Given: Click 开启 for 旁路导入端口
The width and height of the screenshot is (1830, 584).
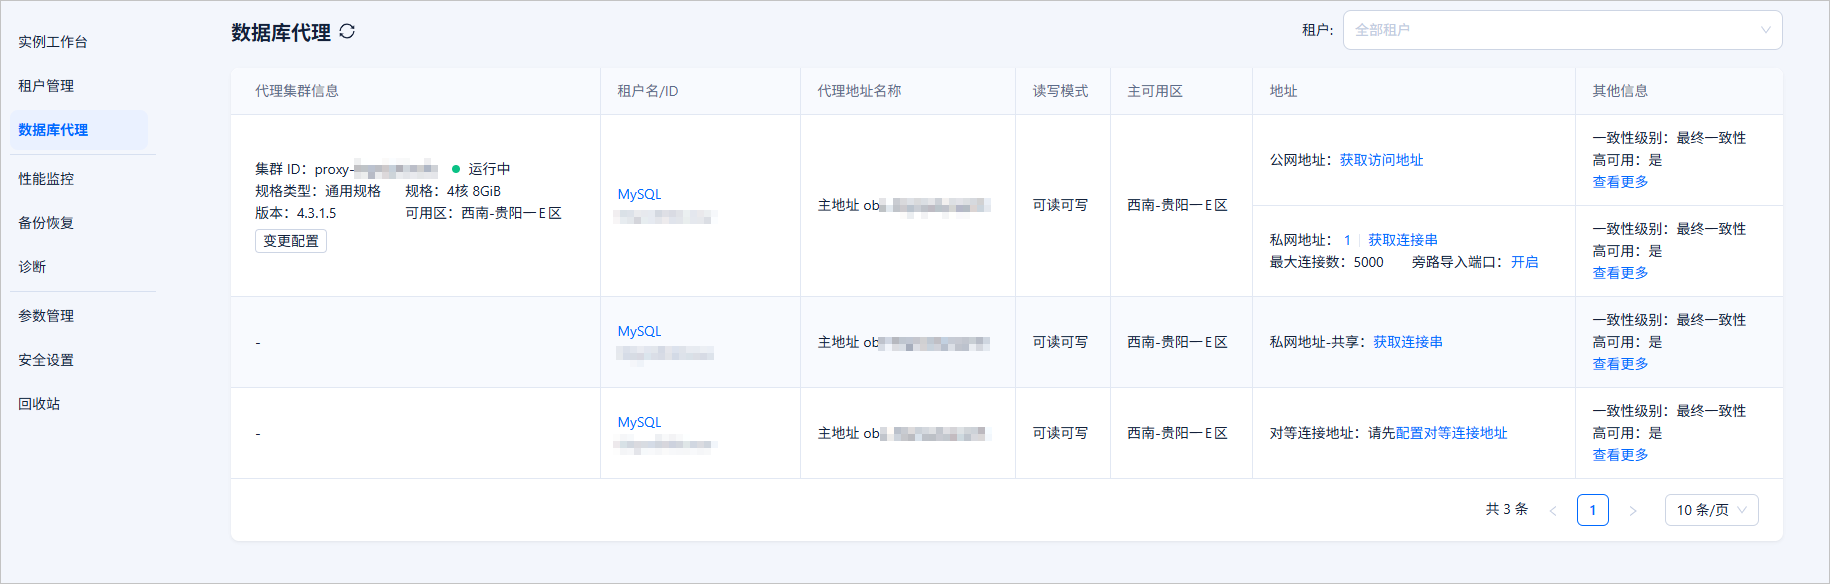Looking at the screenshot, I should pyautogui.click(x=1524, y=262).
